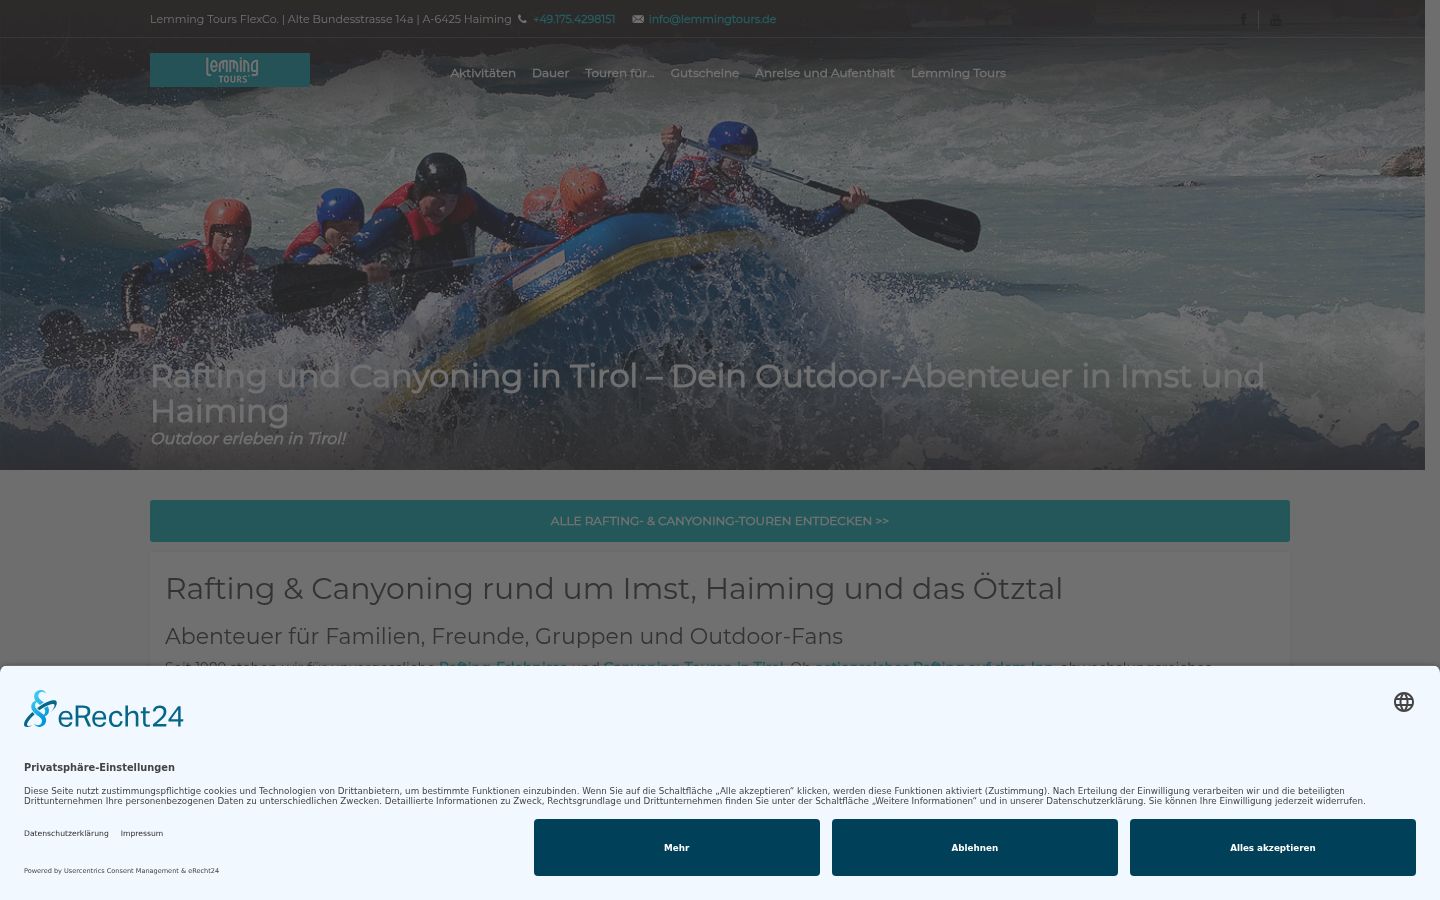Click the Privatsphäre-Einstellungen heading

[x=99, y=767]
